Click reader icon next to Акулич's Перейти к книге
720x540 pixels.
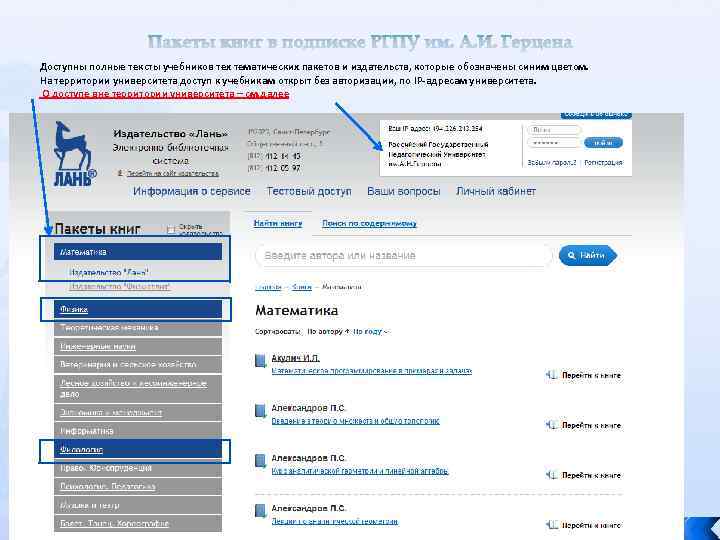(x=551, y=375)
